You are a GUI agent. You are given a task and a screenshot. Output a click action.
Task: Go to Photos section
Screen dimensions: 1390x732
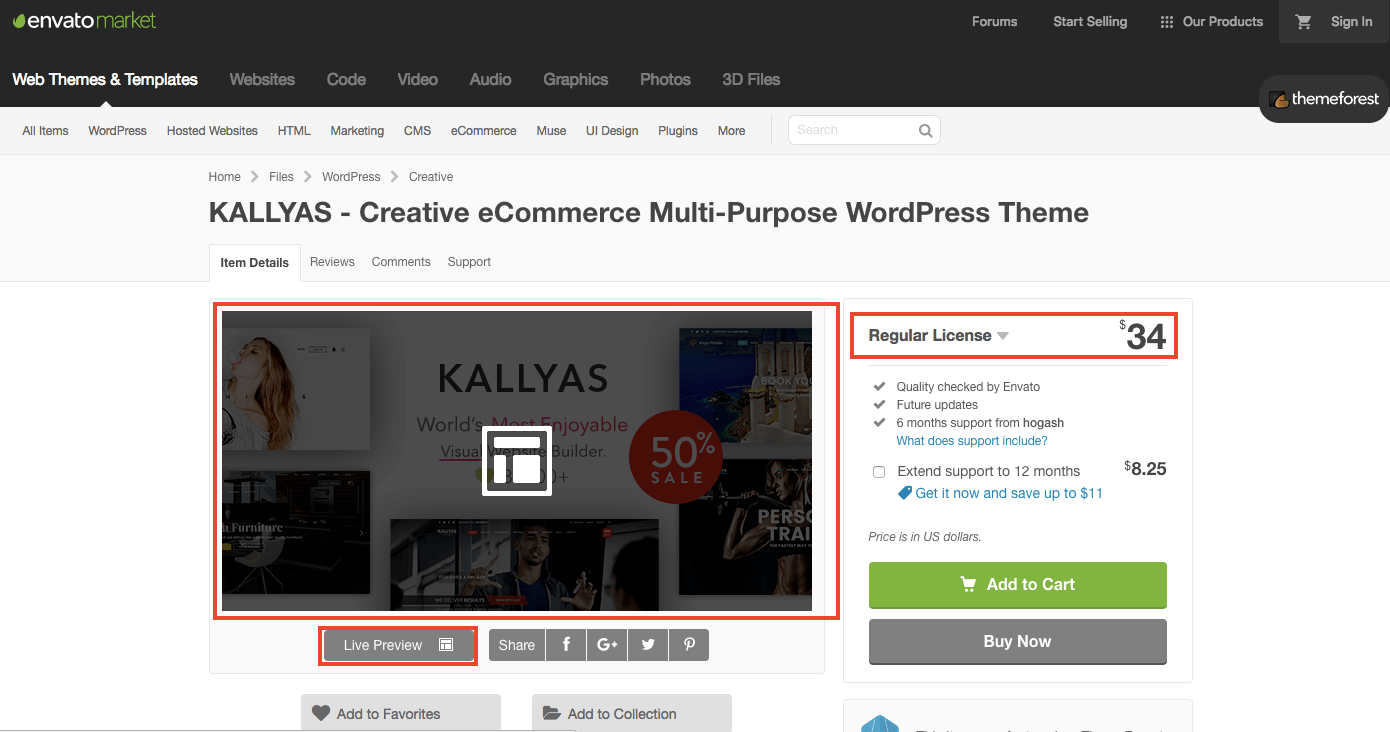tap(665, 79)
